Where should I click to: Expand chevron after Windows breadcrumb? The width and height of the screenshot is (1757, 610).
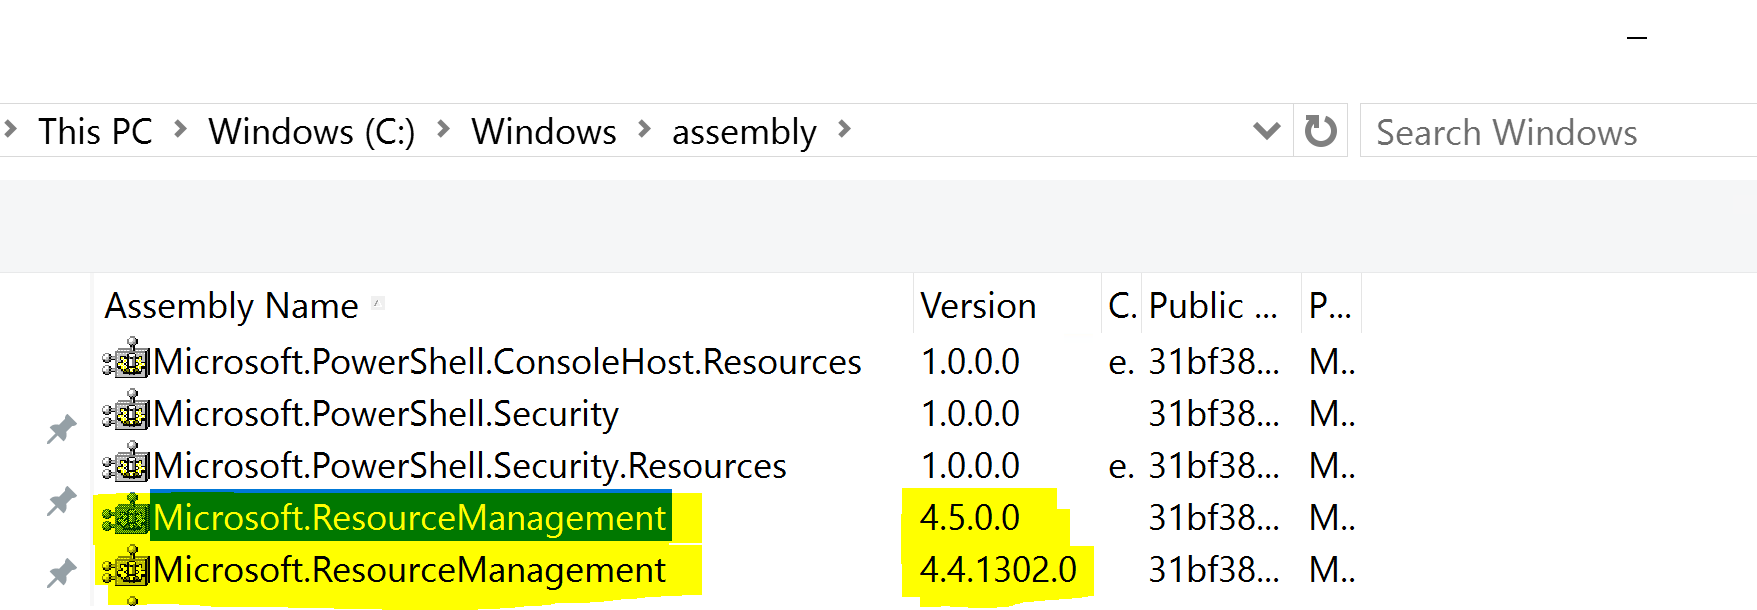tap(645, 129)
